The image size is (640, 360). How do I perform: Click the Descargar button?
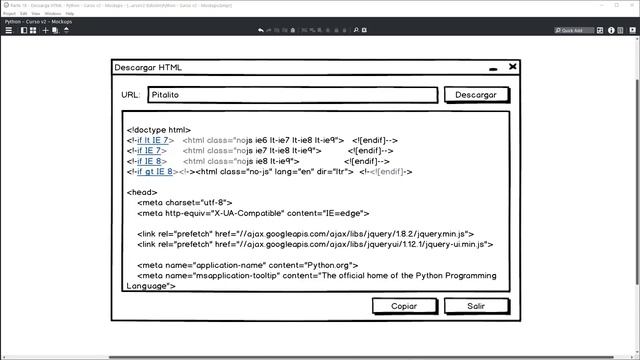click(476, 95)
